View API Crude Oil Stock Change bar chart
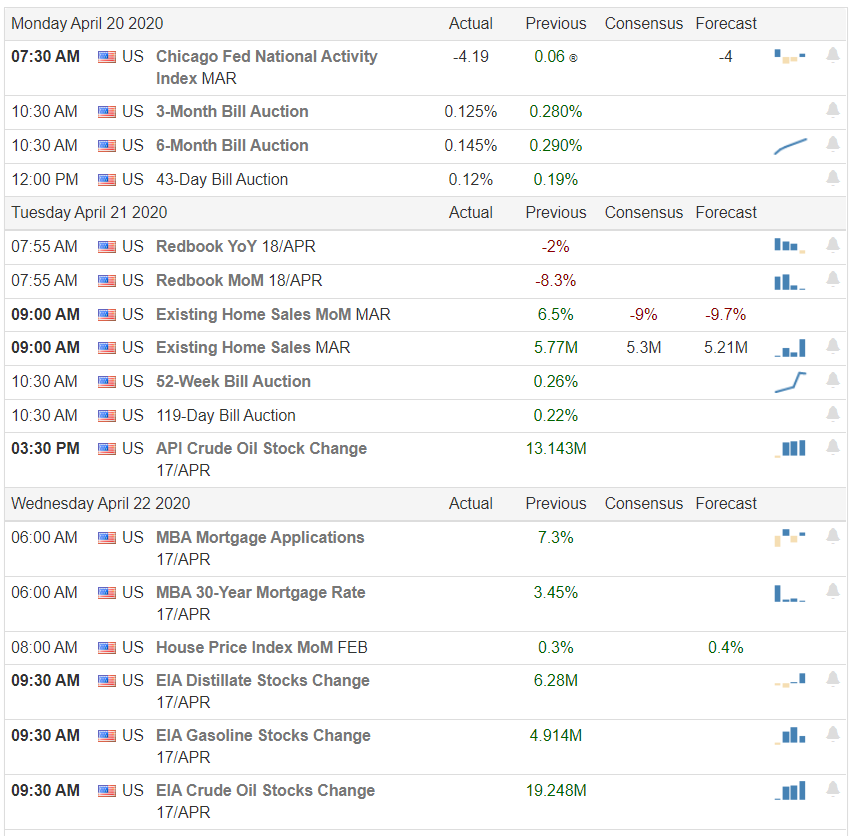 (790, 449)
